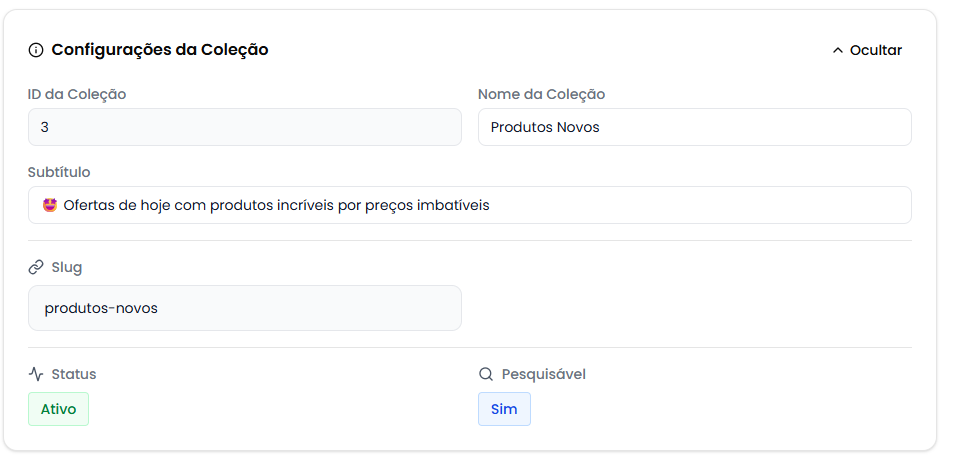Toggle the Sim searchable badge
The image size is (956, 455).
[x=504, y=409]
